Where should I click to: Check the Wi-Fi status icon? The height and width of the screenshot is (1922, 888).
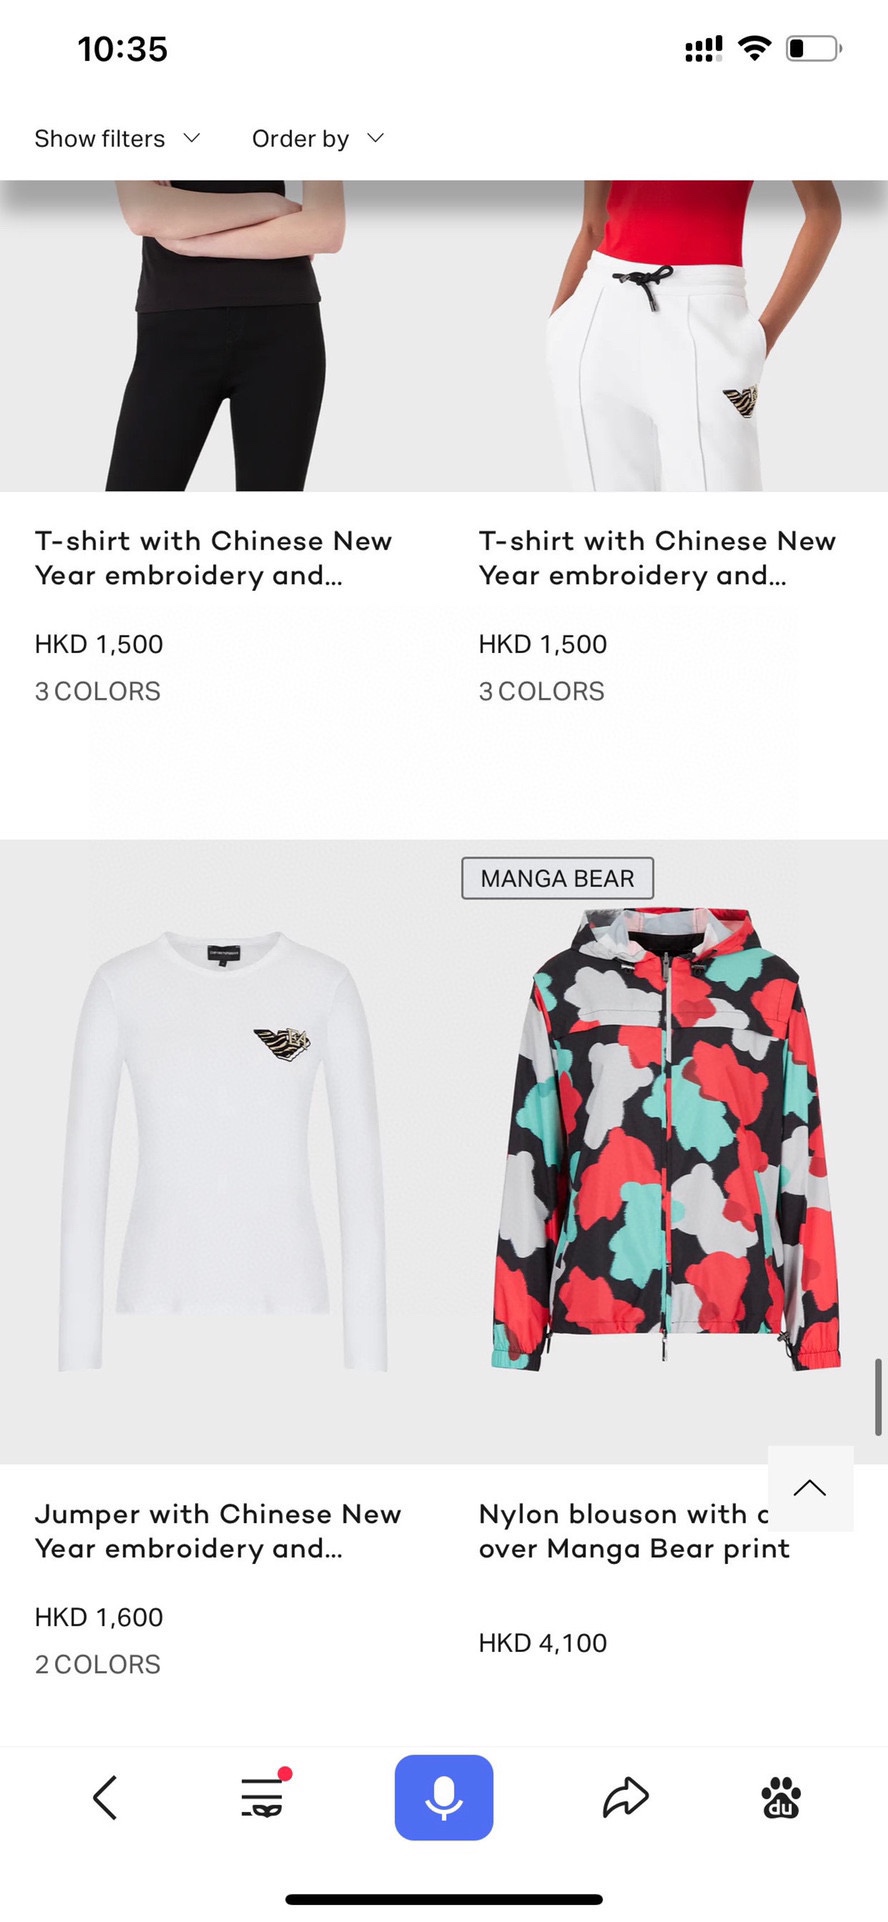coord(755,47)
